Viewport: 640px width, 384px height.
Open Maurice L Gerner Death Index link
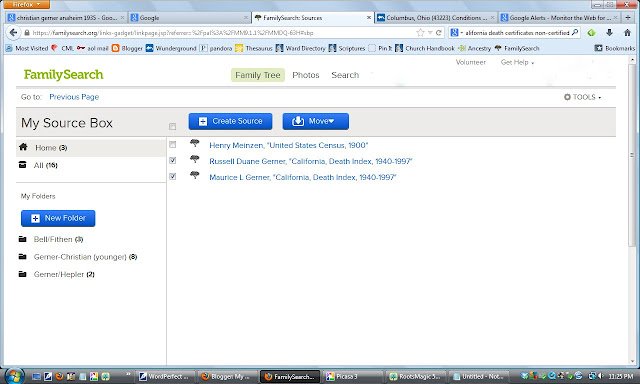[x=302, y=177]
